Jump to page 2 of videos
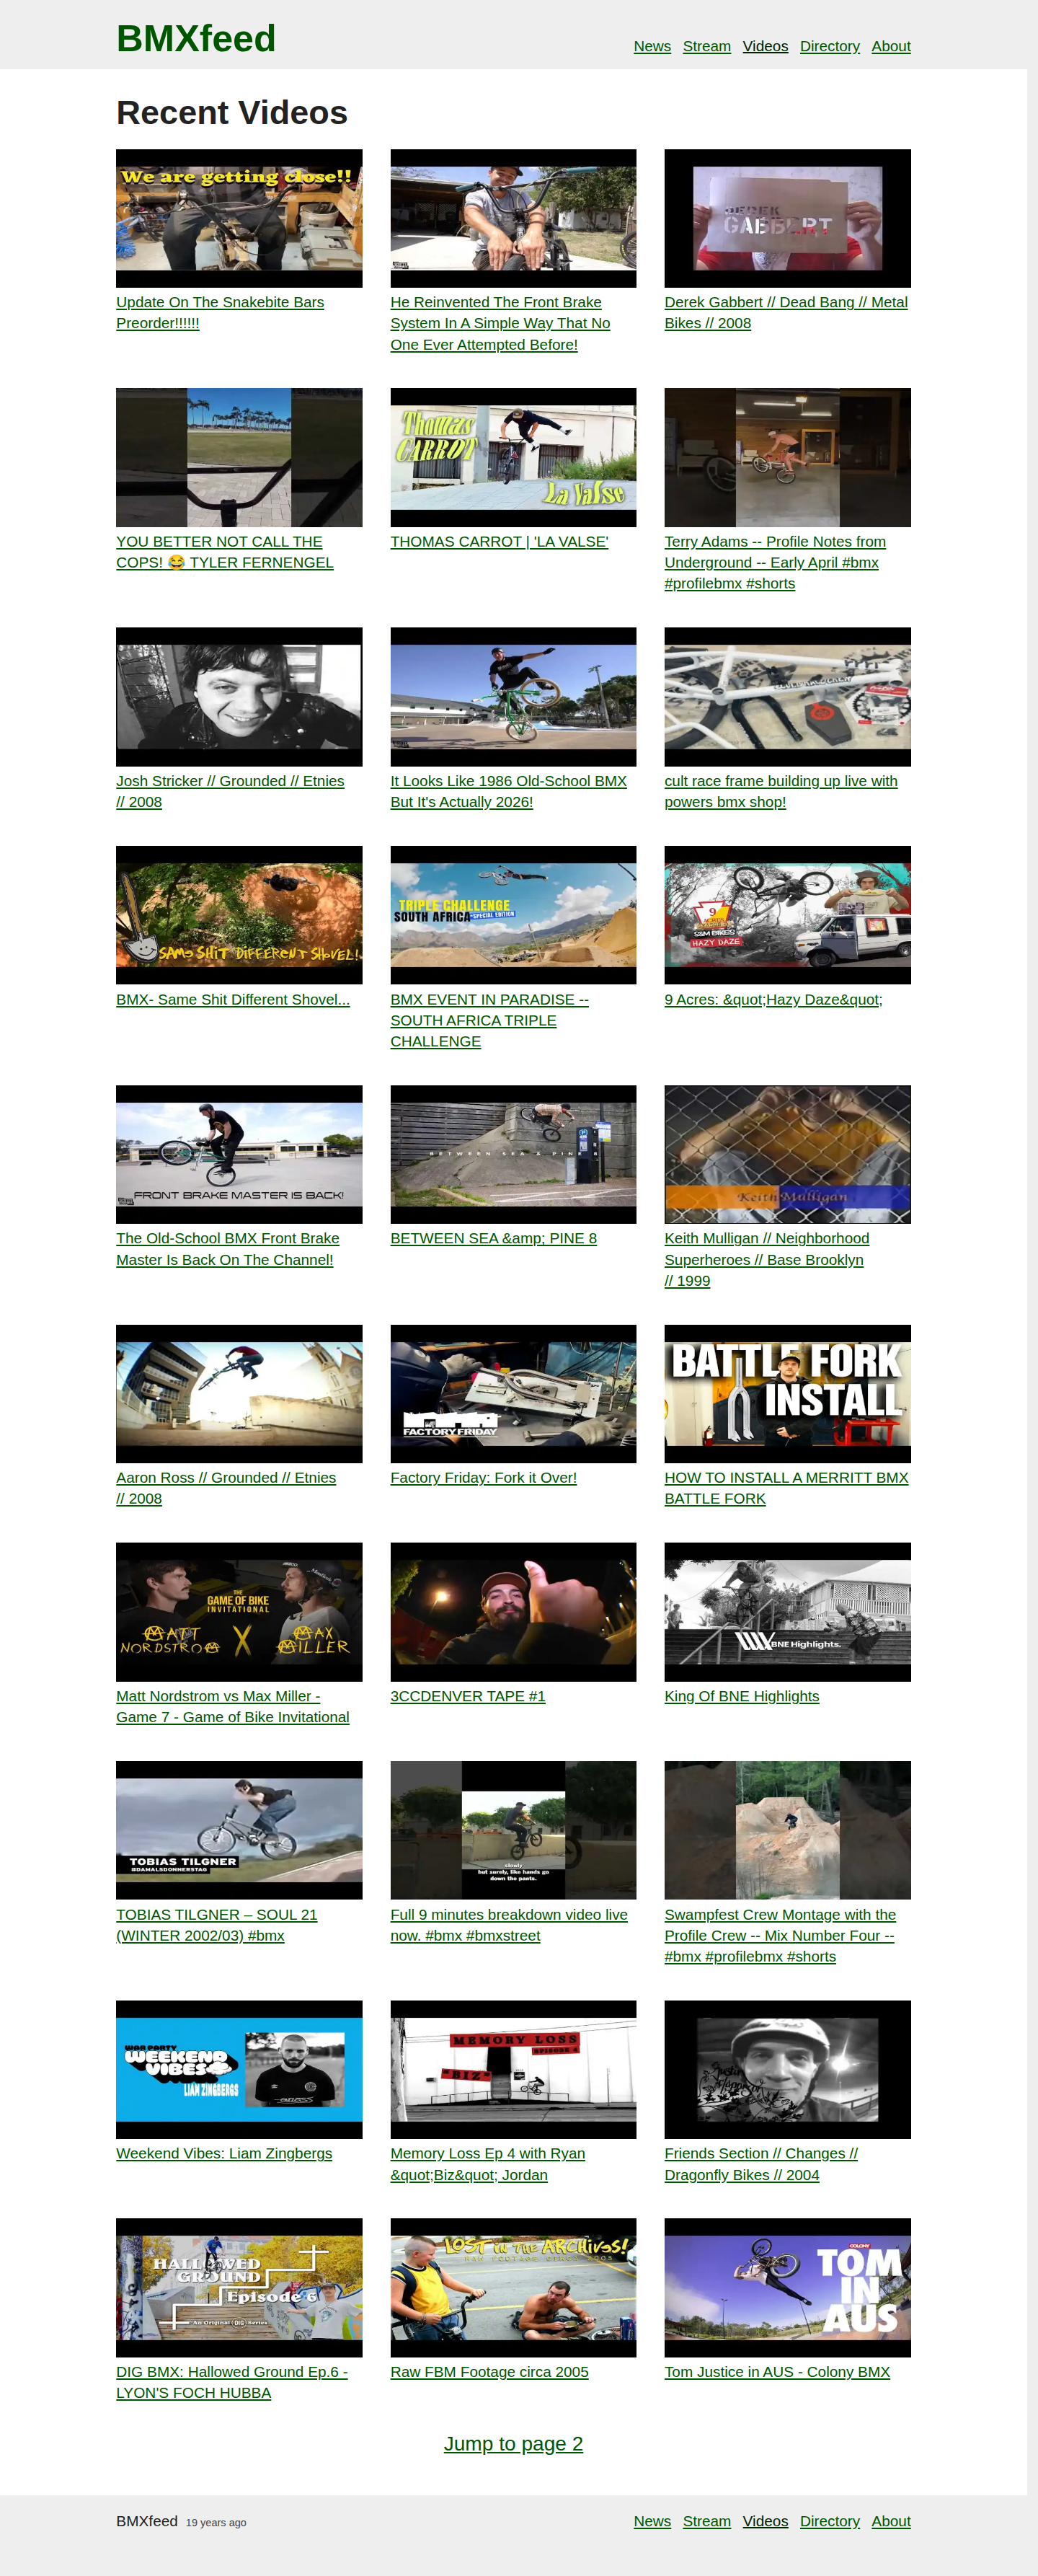Screen dimensions: 1038x2576 (513, 2443)
